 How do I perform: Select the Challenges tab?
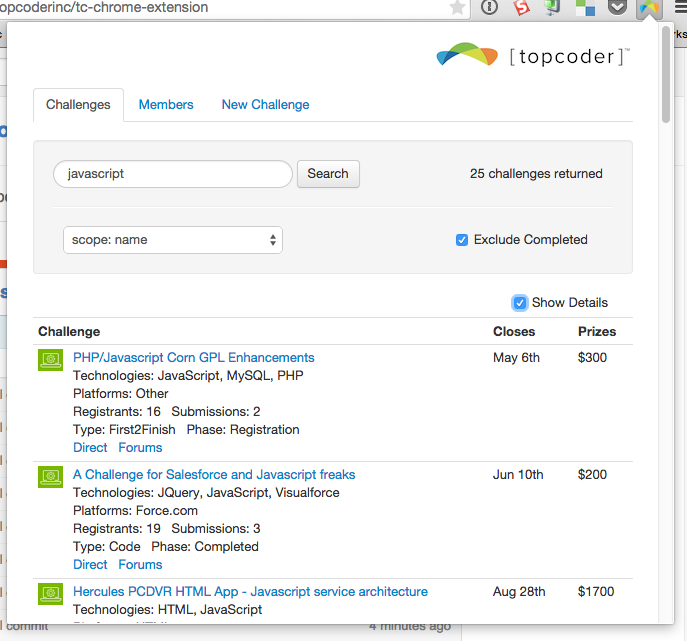[78, 105]
